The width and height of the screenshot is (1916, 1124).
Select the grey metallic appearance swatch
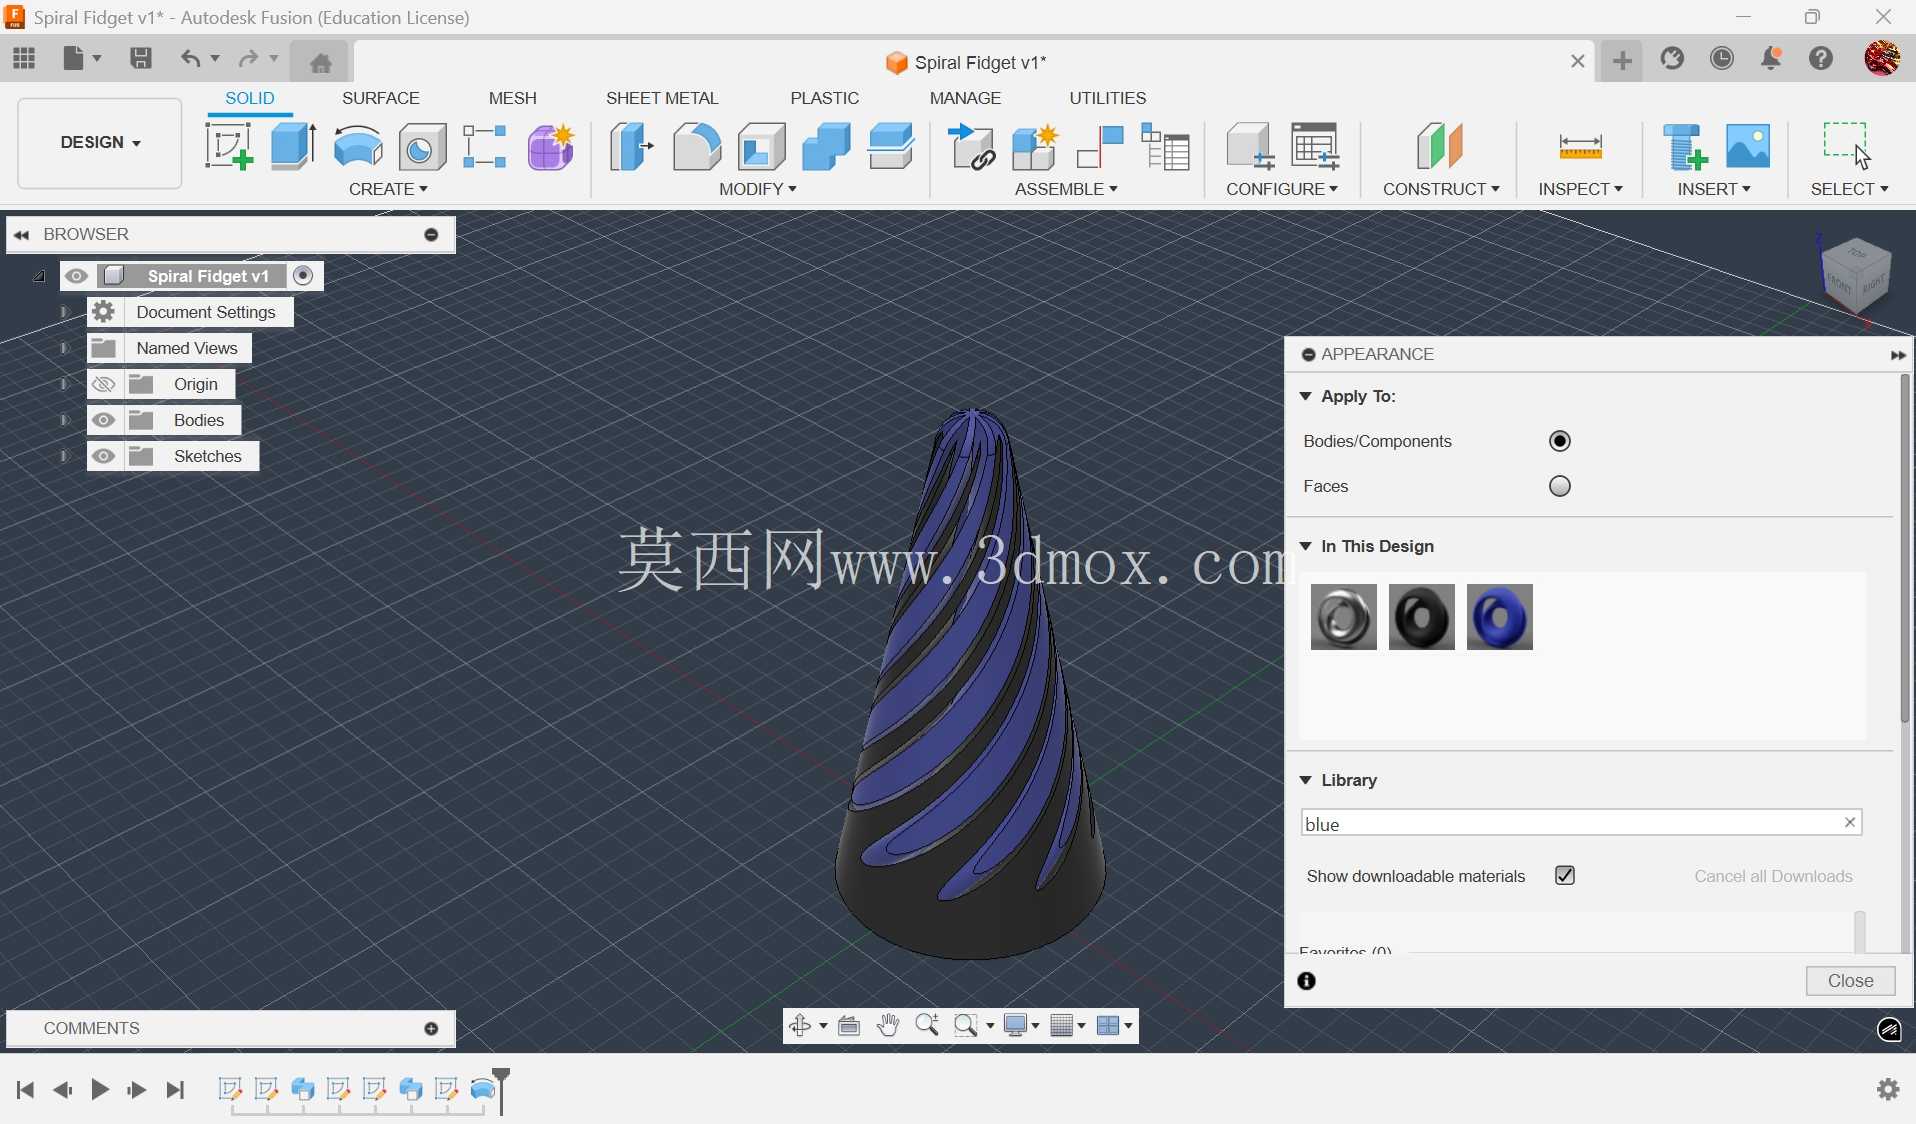pyautogui.click(x=1344, y=617)
